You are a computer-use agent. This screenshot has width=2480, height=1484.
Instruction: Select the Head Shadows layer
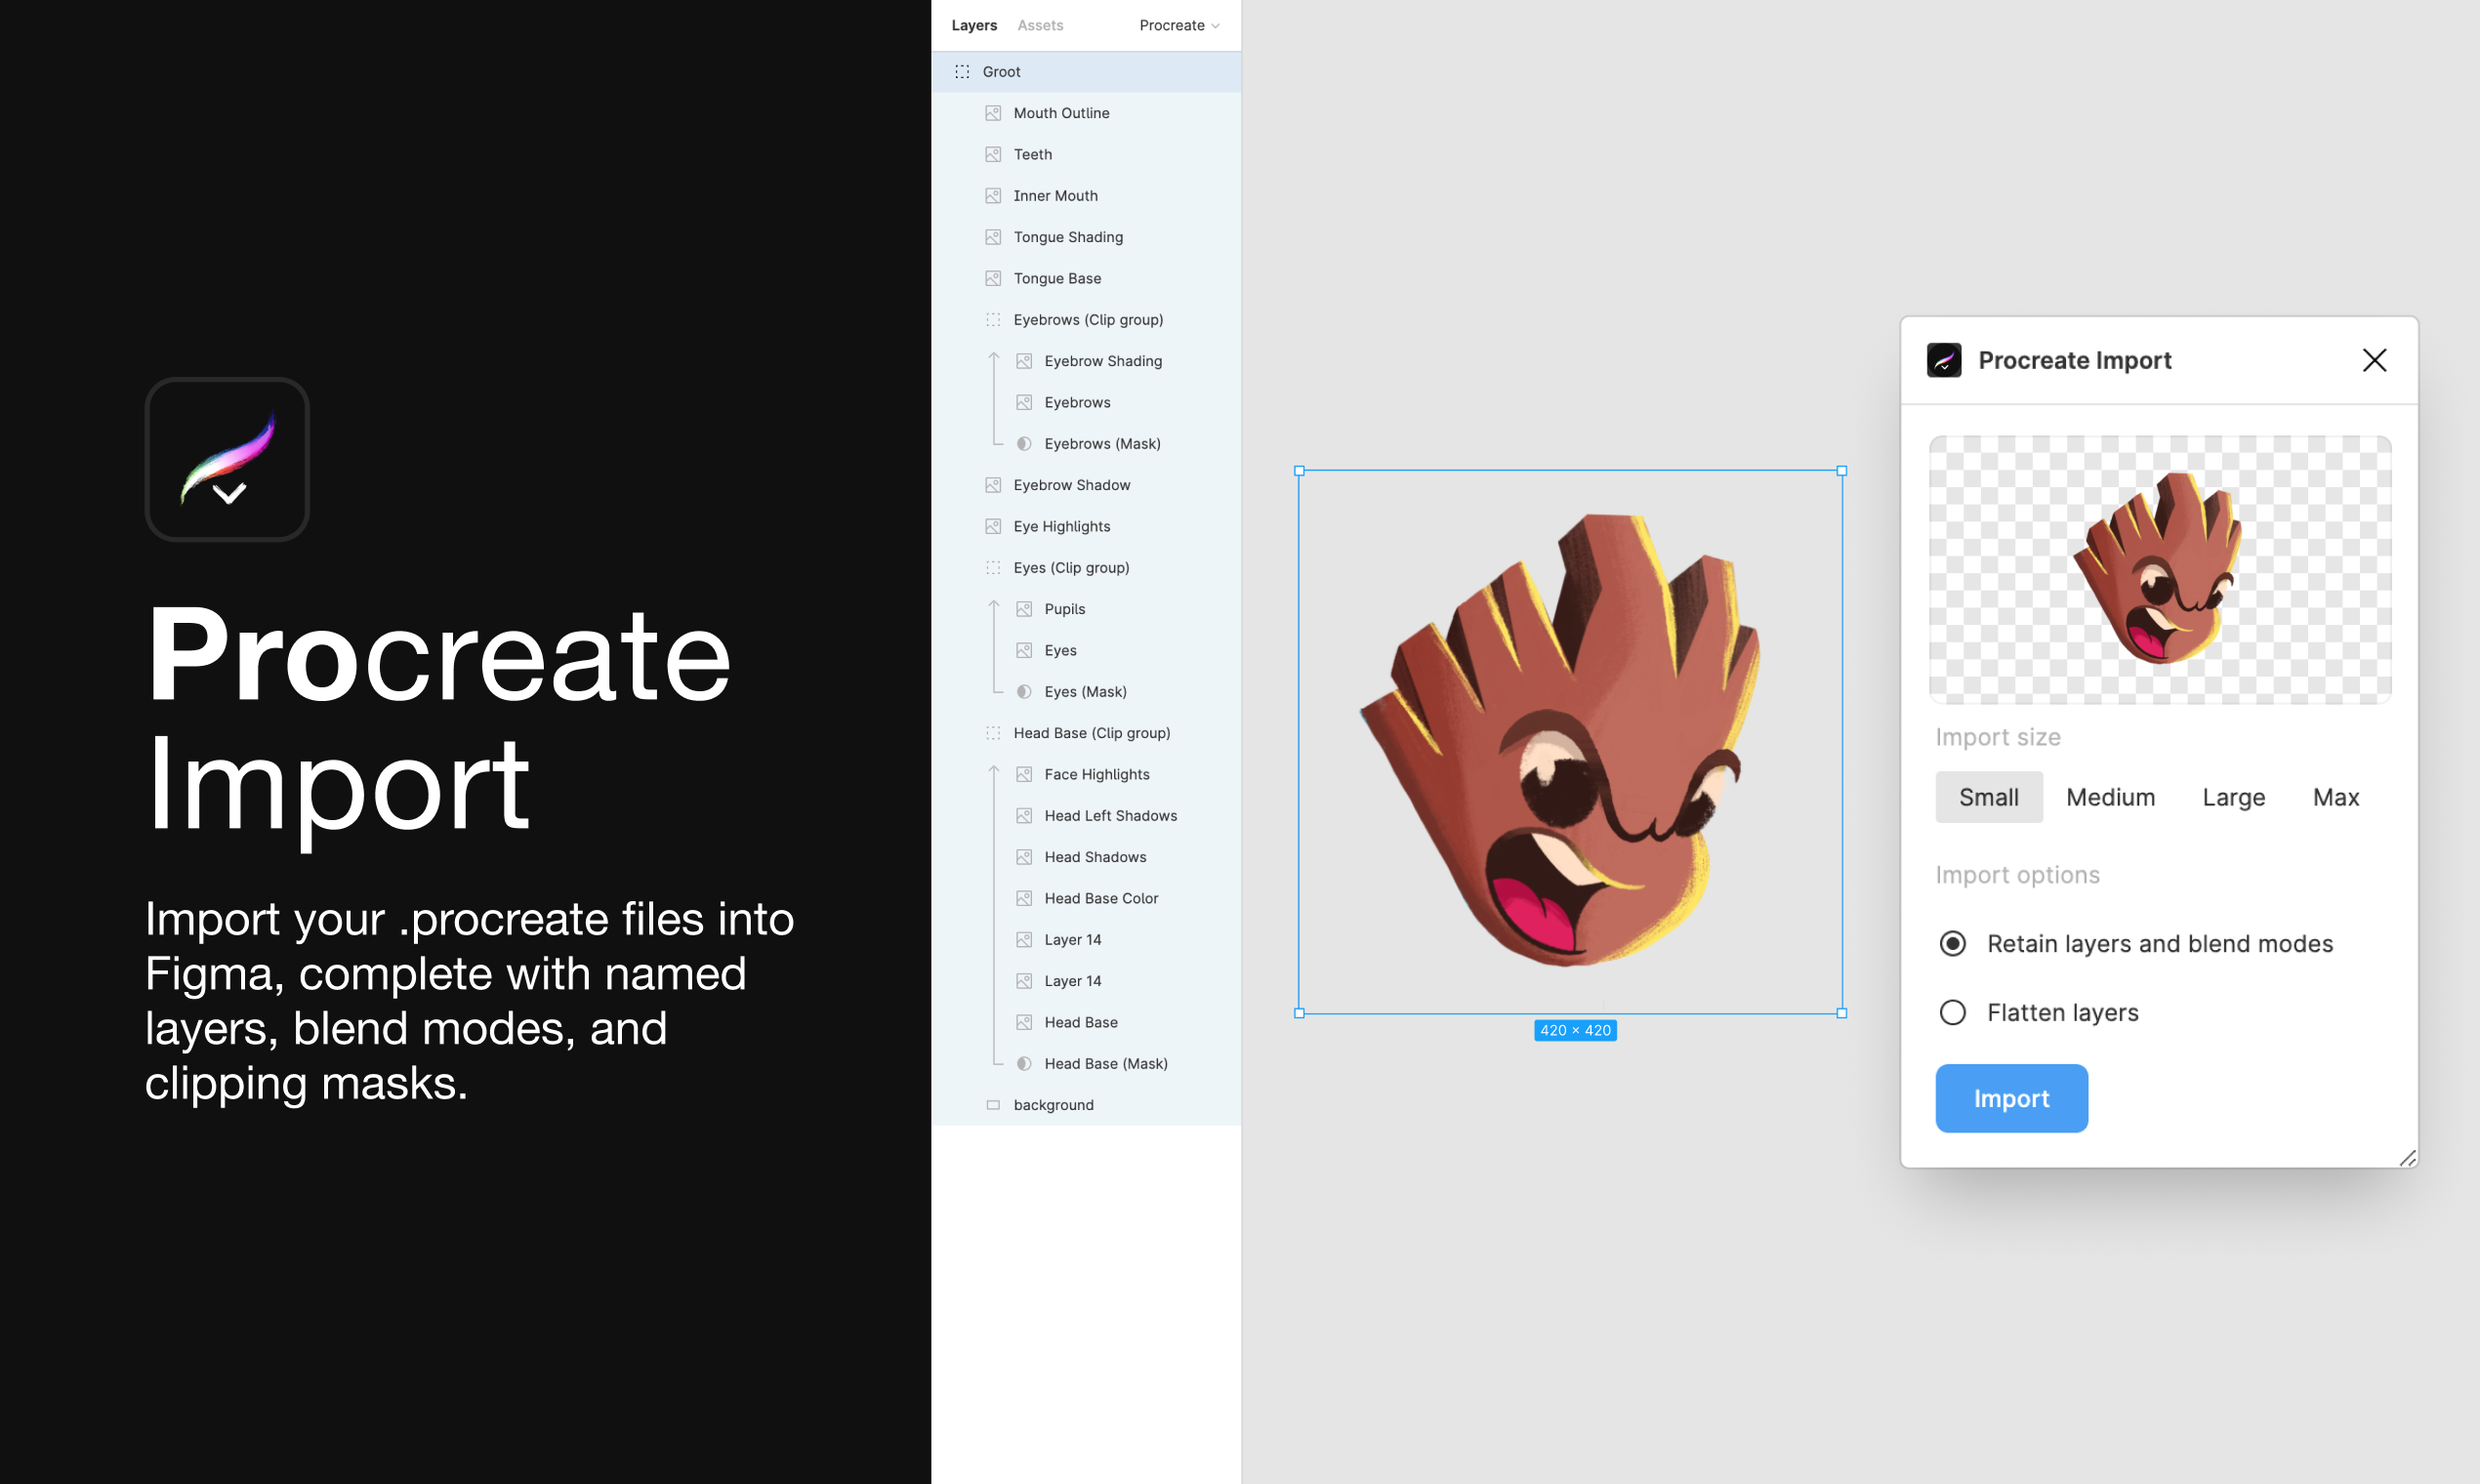click(x=1086, y=857)
